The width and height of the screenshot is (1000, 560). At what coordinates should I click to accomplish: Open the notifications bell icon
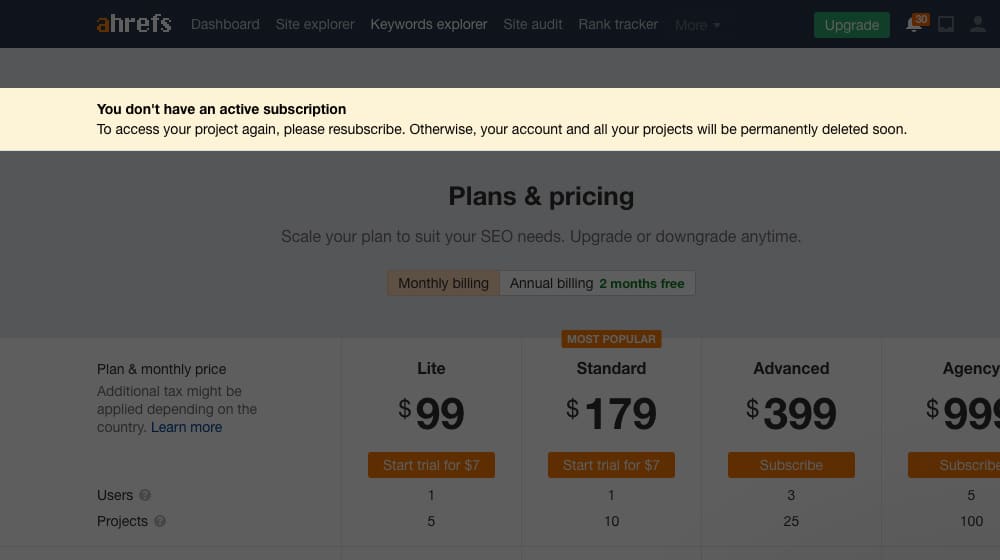[x=914, y=25]
